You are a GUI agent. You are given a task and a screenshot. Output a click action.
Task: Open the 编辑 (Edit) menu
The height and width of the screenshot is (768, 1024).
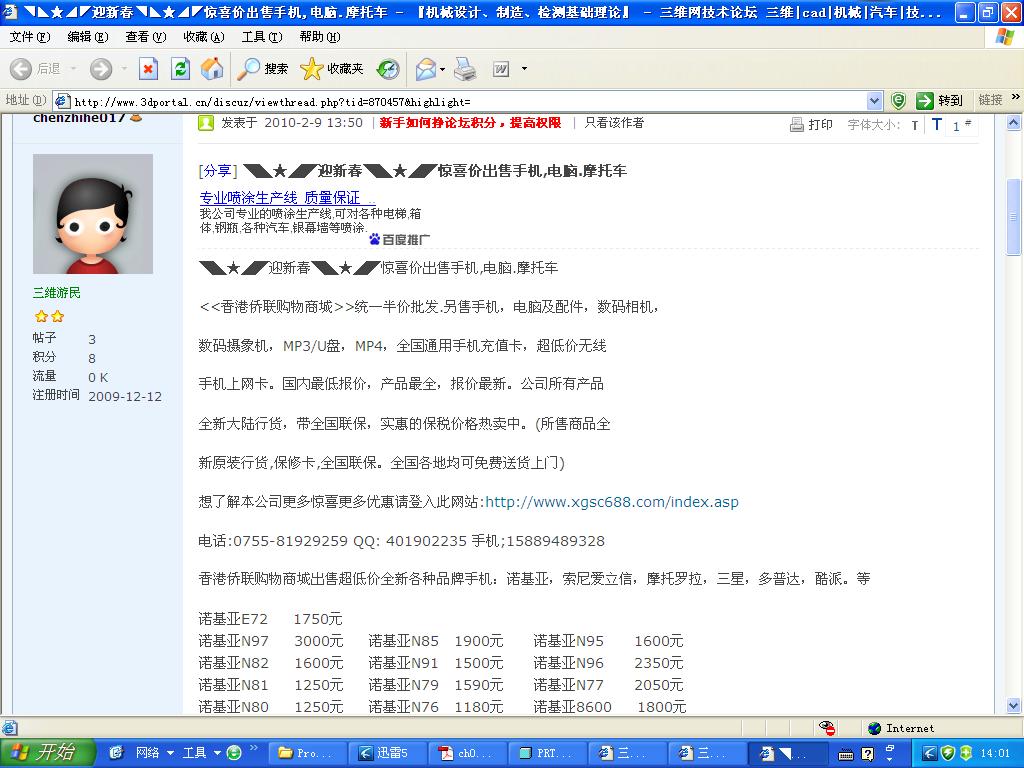click(x=88, y=37)
